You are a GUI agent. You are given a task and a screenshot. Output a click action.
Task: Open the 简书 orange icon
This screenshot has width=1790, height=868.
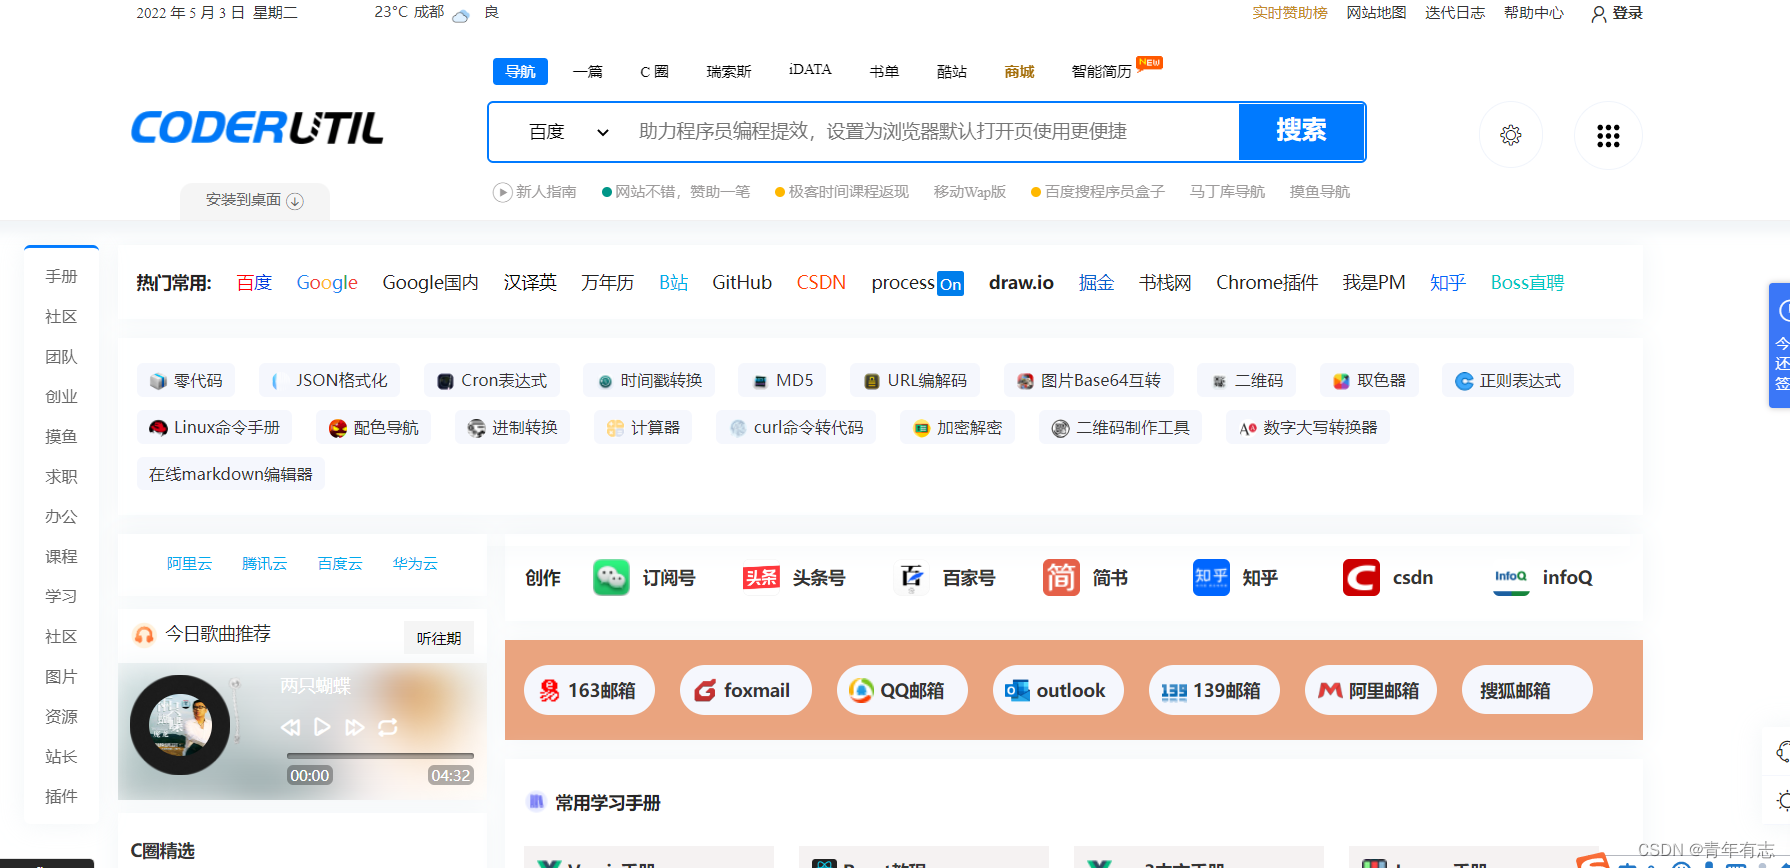(x=1061, y=577)
